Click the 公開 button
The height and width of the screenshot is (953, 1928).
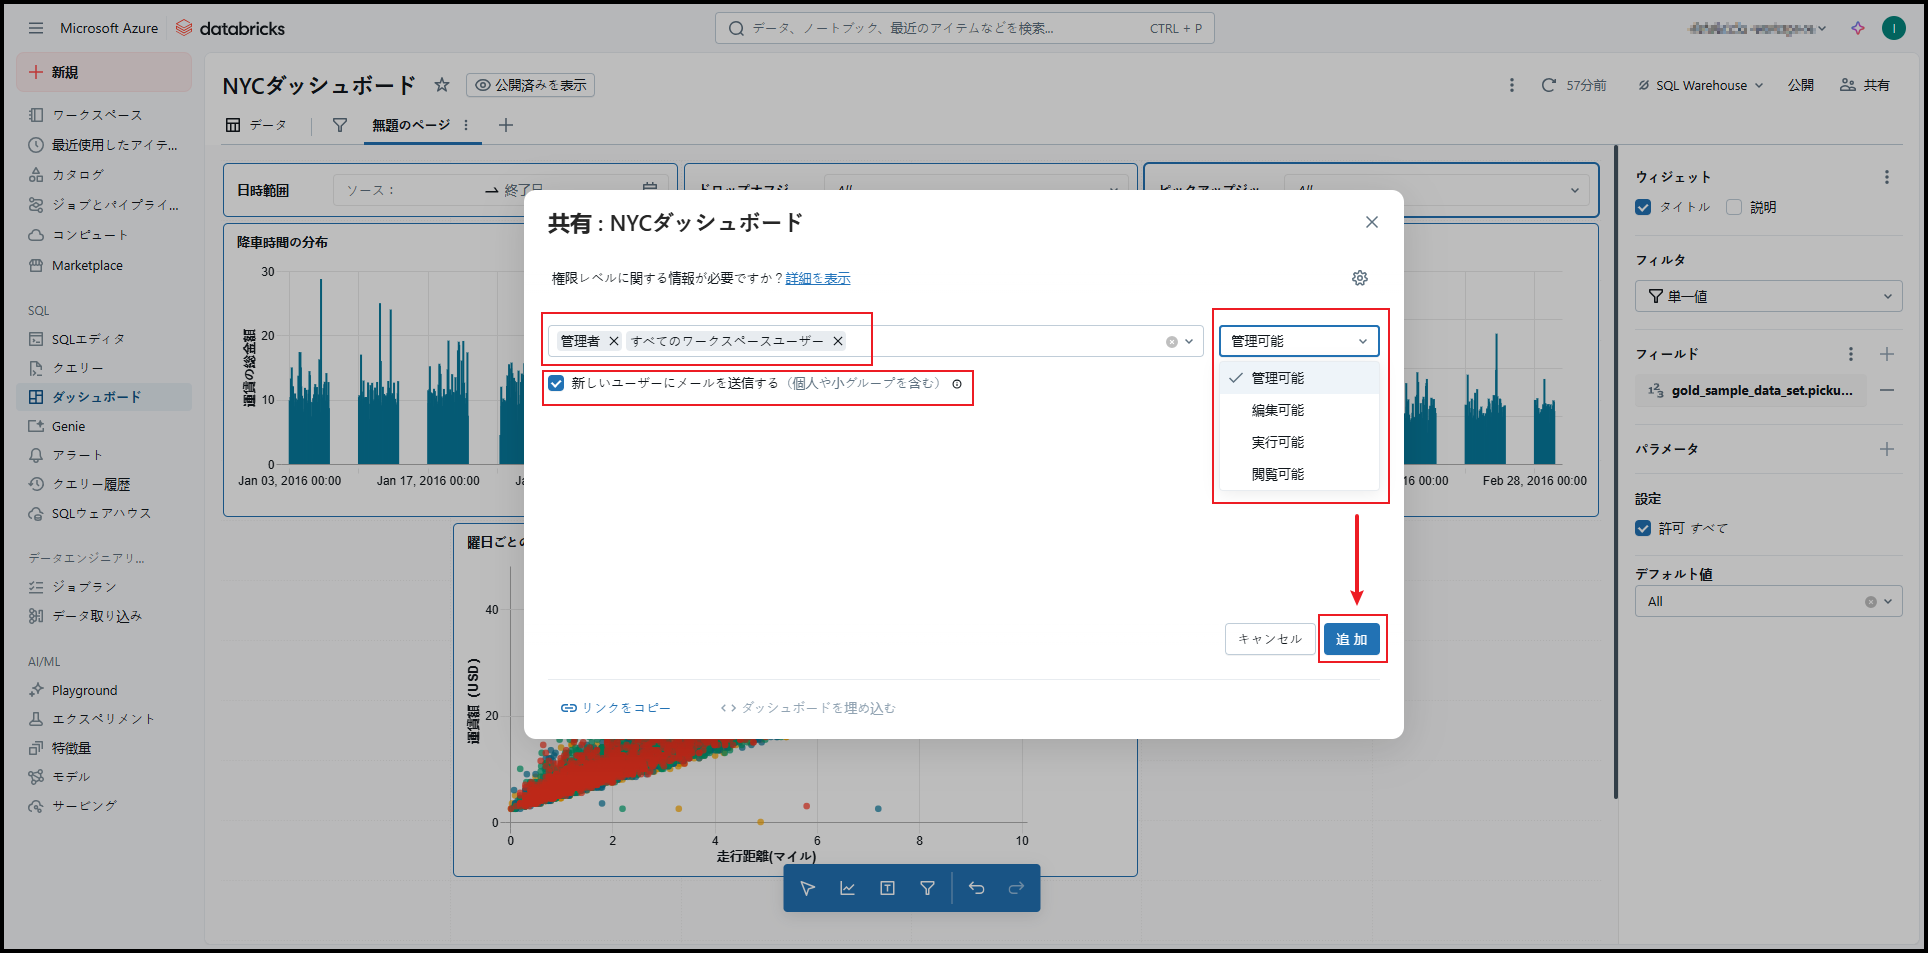coord(1801,85)
